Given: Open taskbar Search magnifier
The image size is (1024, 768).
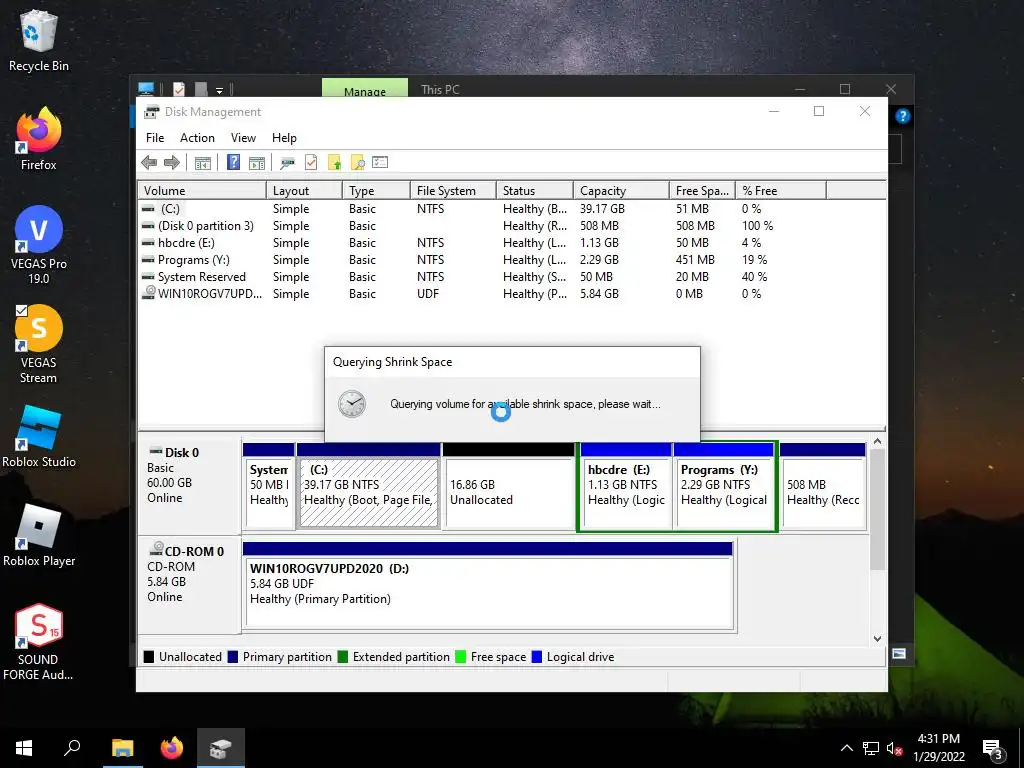Looking at the screenshot, I should pyautogui.click(x=72, y=748).
